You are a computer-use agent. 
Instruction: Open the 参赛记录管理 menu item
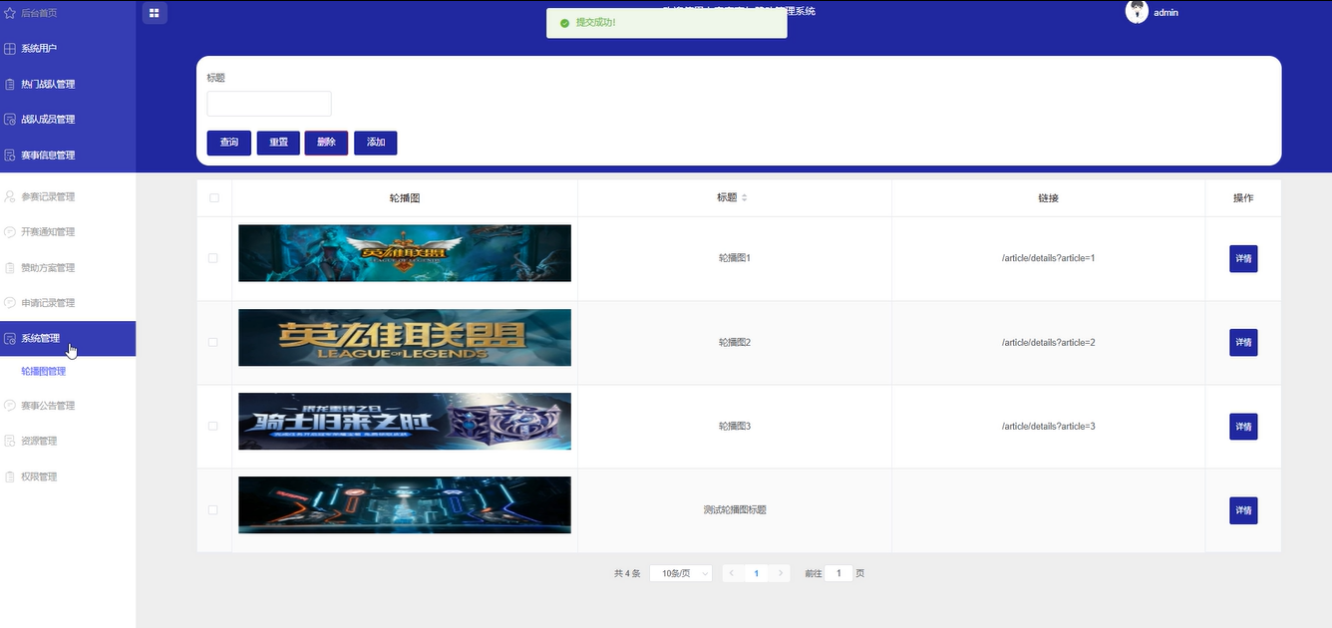coord(68,196)
